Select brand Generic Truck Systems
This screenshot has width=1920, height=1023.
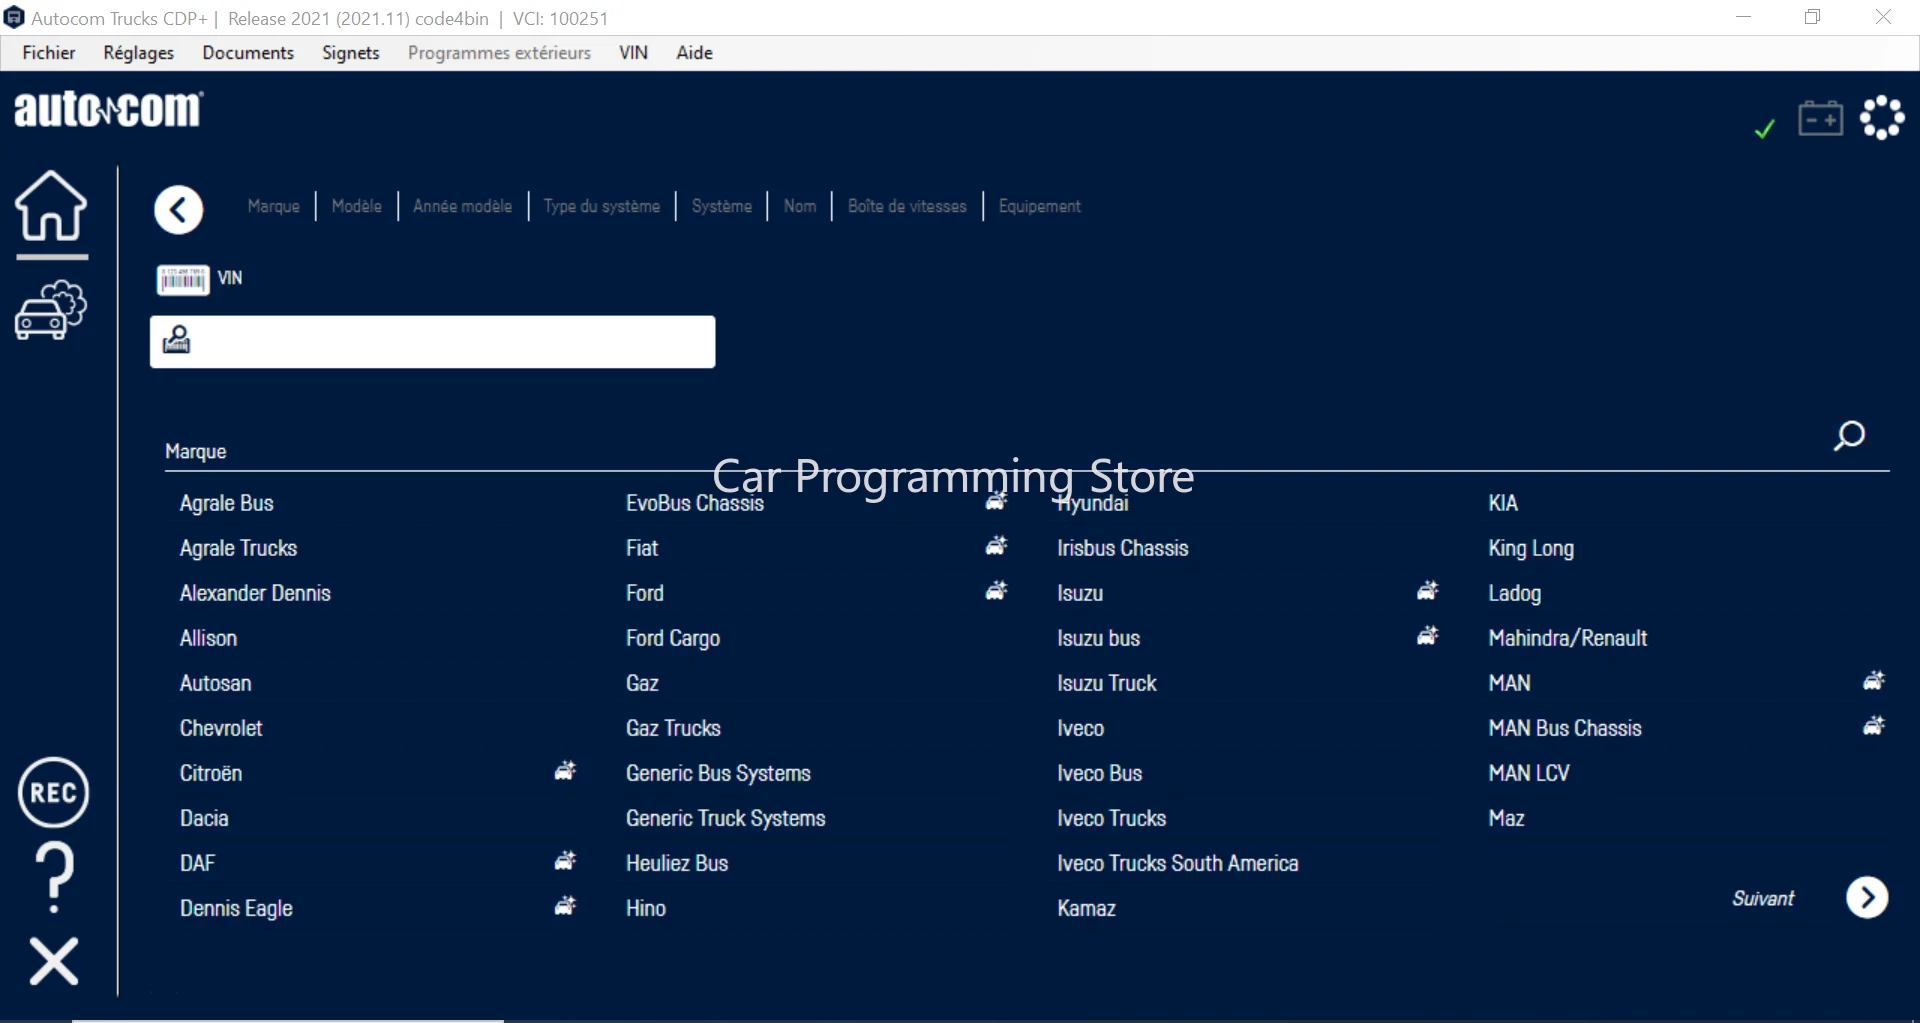(726, 818)
